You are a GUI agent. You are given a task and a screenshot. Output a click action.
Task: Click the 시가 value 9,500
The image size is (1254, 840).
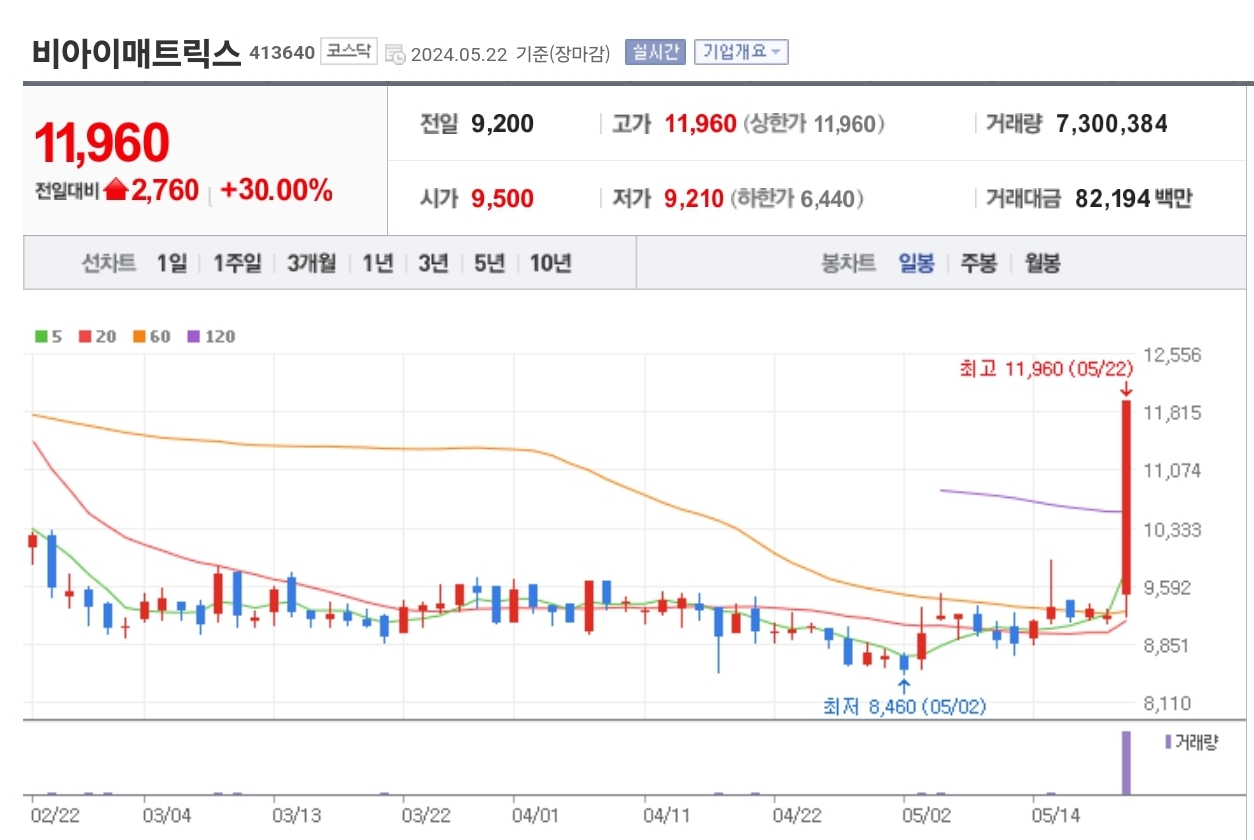point(502,199)
